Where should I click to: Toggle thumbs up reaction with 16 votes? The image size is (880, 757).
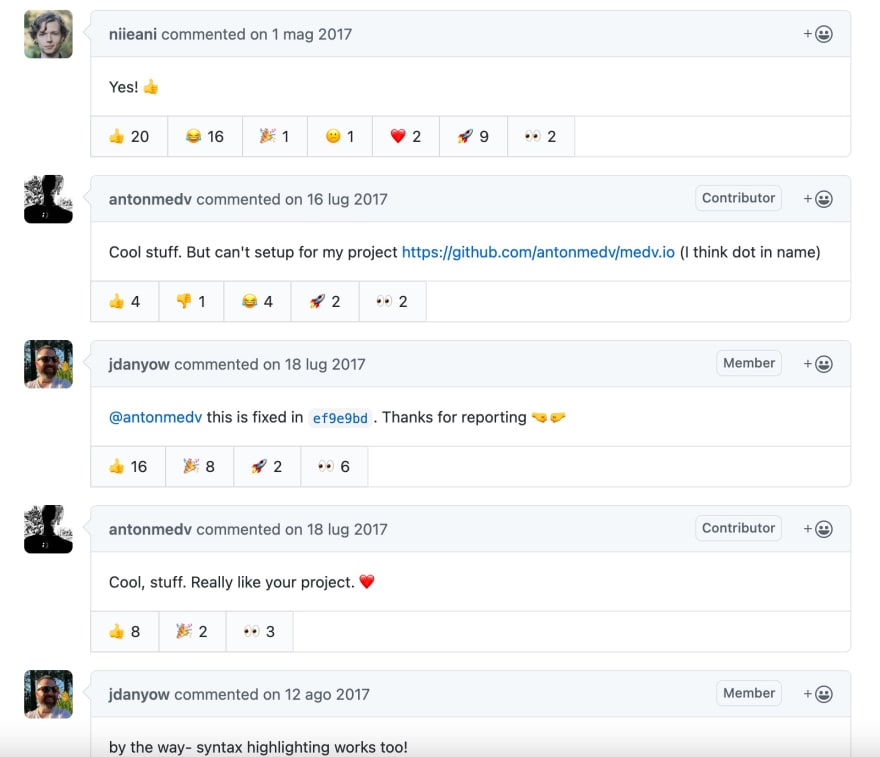pyautogui.click(x=129, y=466)
